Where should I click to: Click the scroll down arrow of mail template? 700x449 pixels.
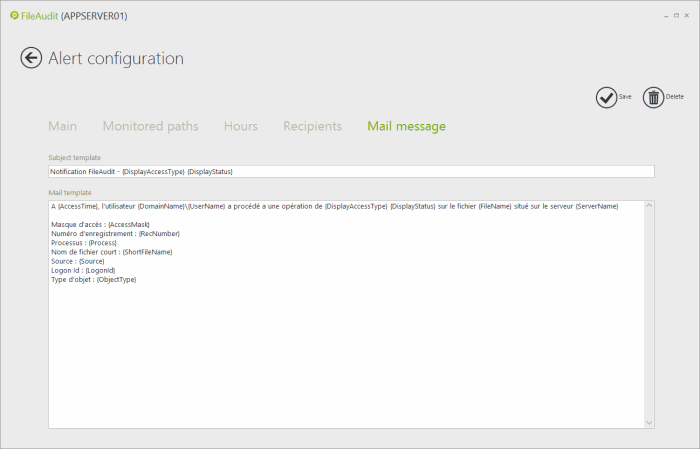(650, 423)
